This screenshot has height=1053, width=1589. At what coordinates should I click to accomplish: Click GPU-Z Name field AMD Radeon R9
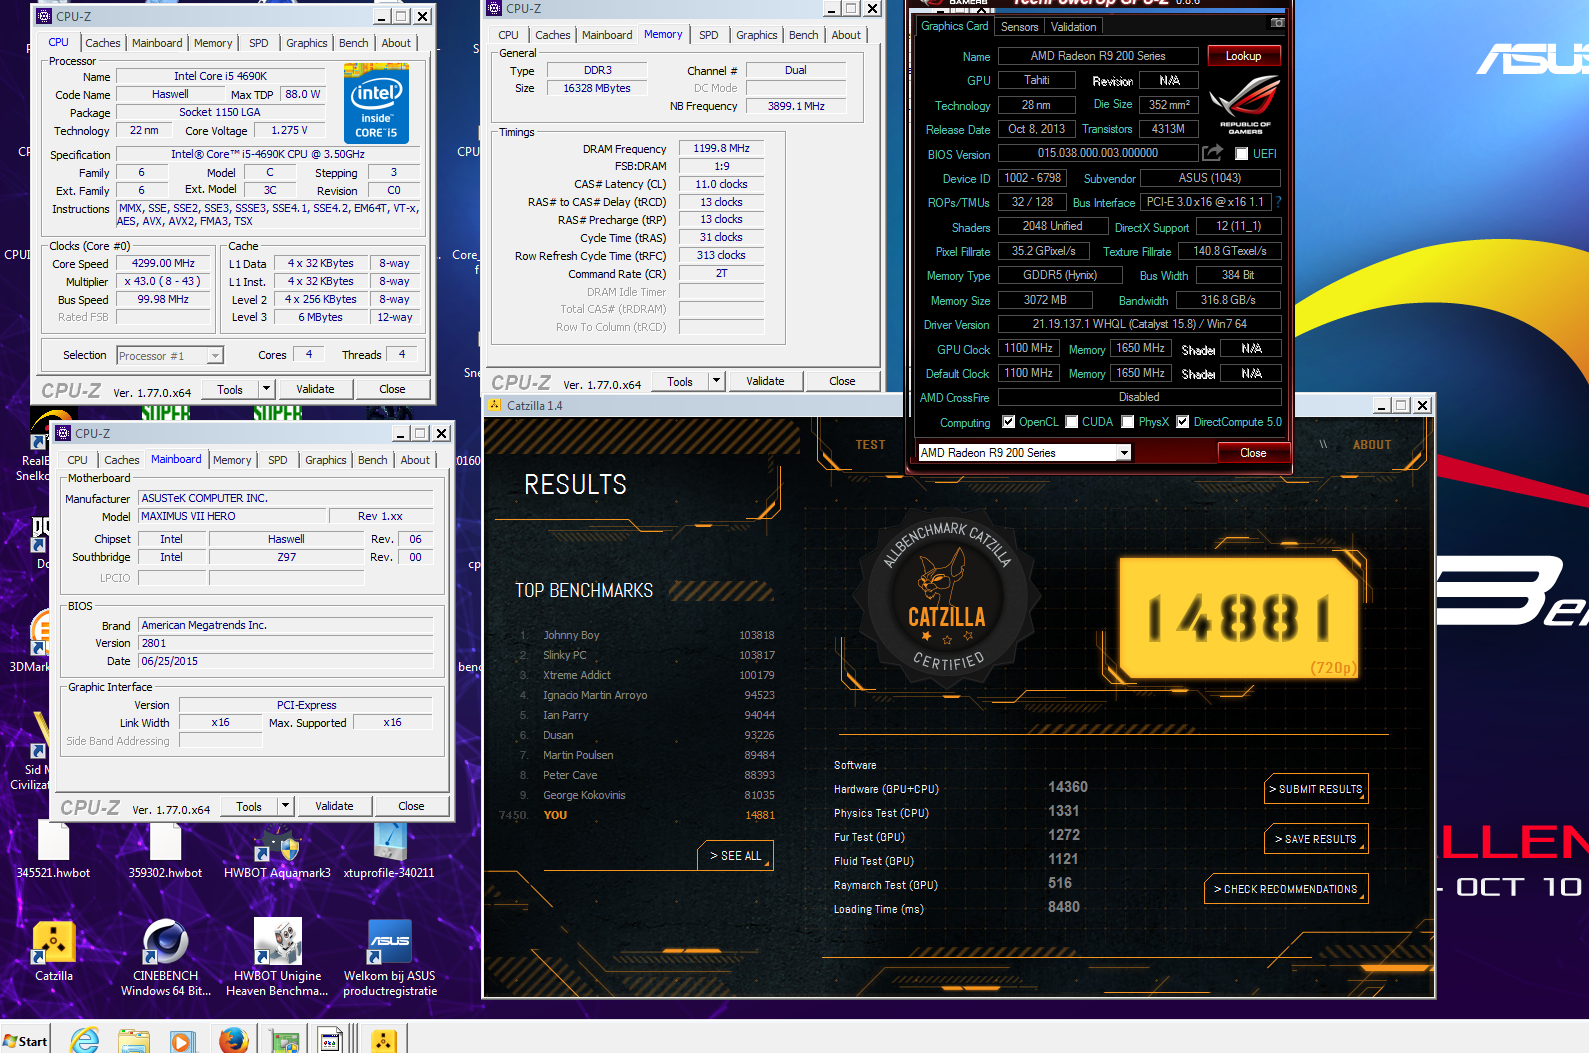1098,56
